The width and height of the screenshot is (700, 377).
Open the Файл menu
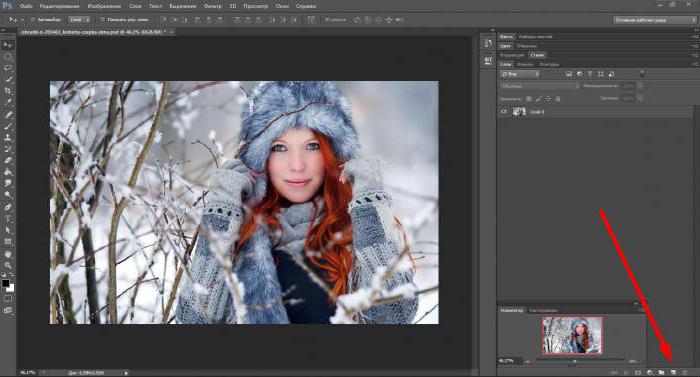[26, 6]
